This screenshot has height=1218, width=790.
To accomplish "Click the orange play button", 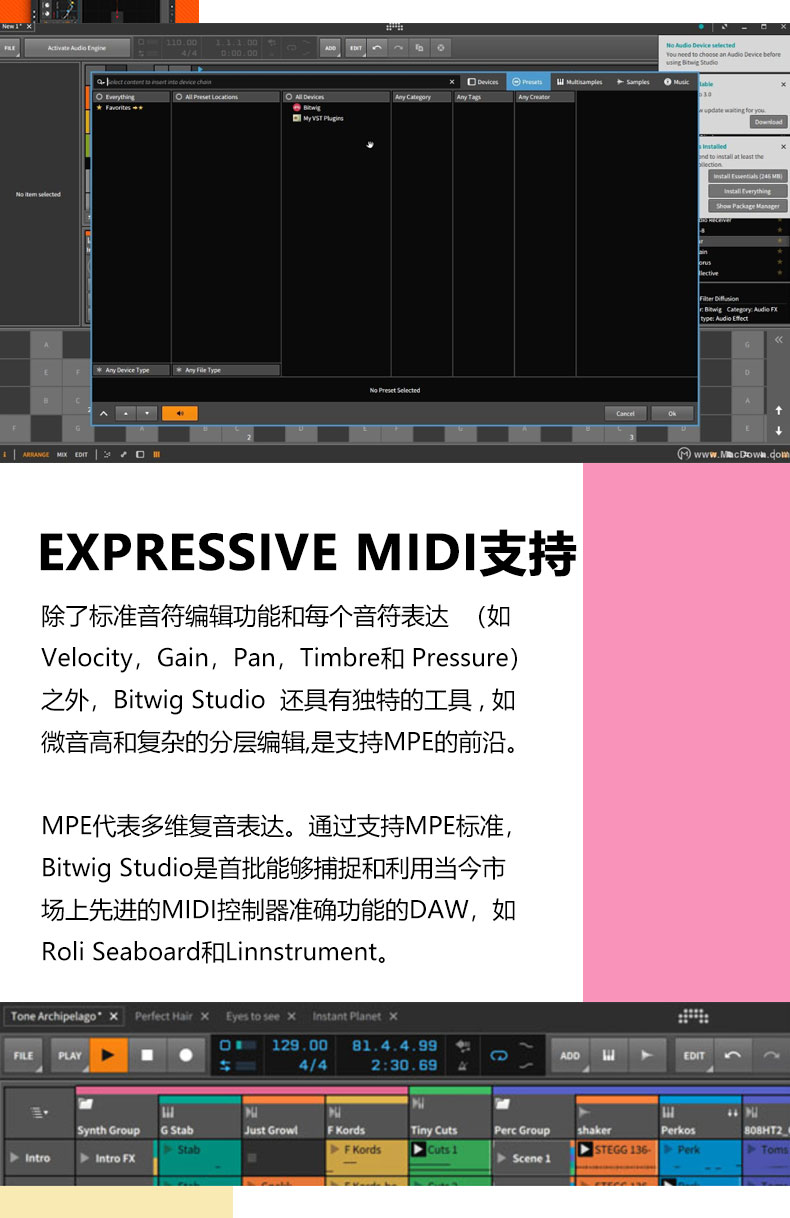I will 109,1055.
